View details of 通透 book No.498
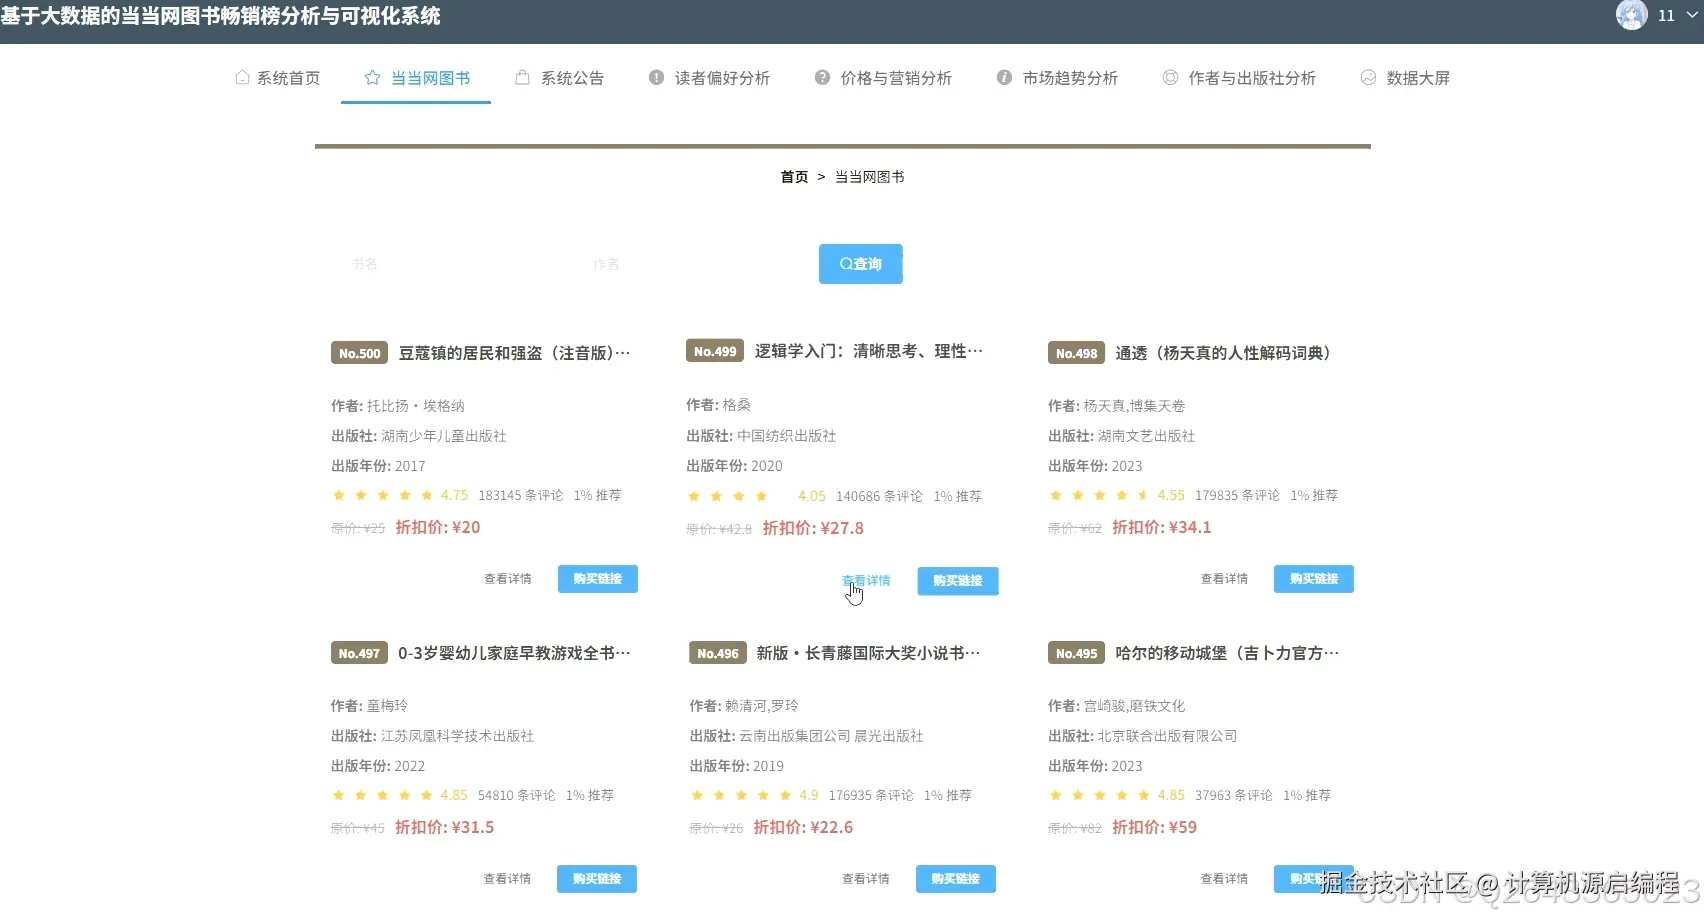This screenshot has height=921, width=1704. 1224,579
